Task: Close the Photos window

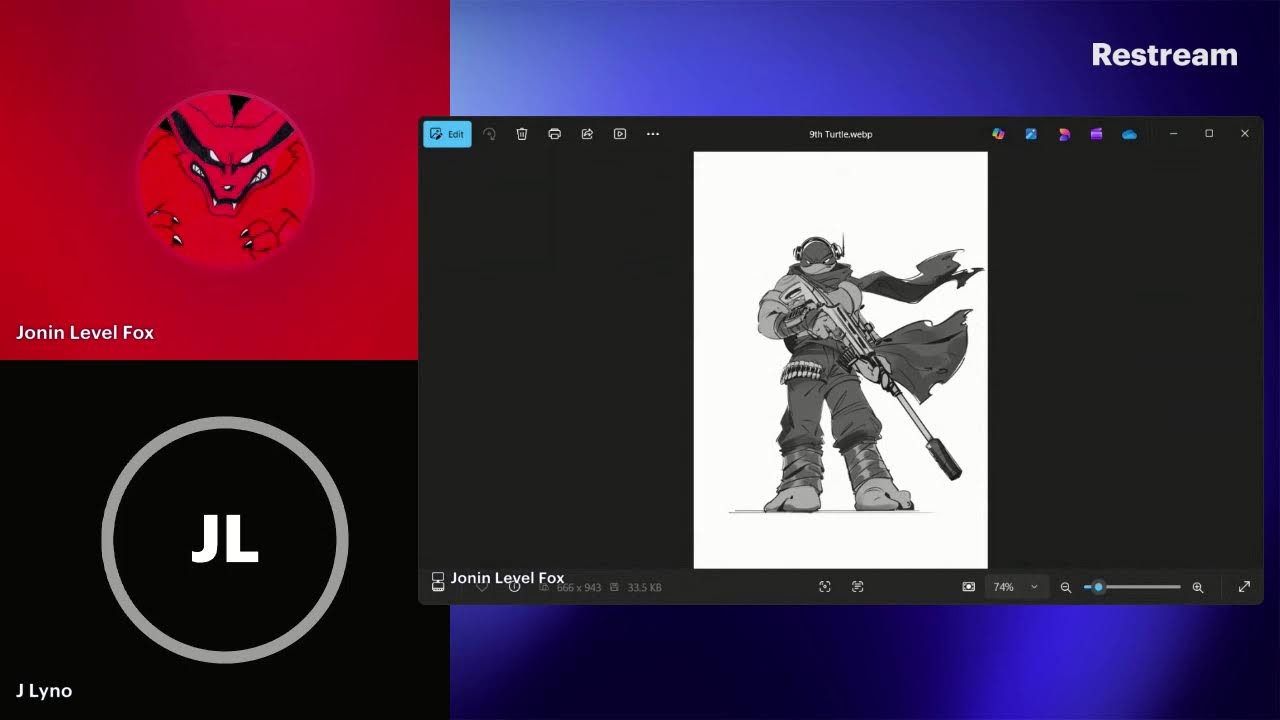Action: click(x=1245, y=134)
